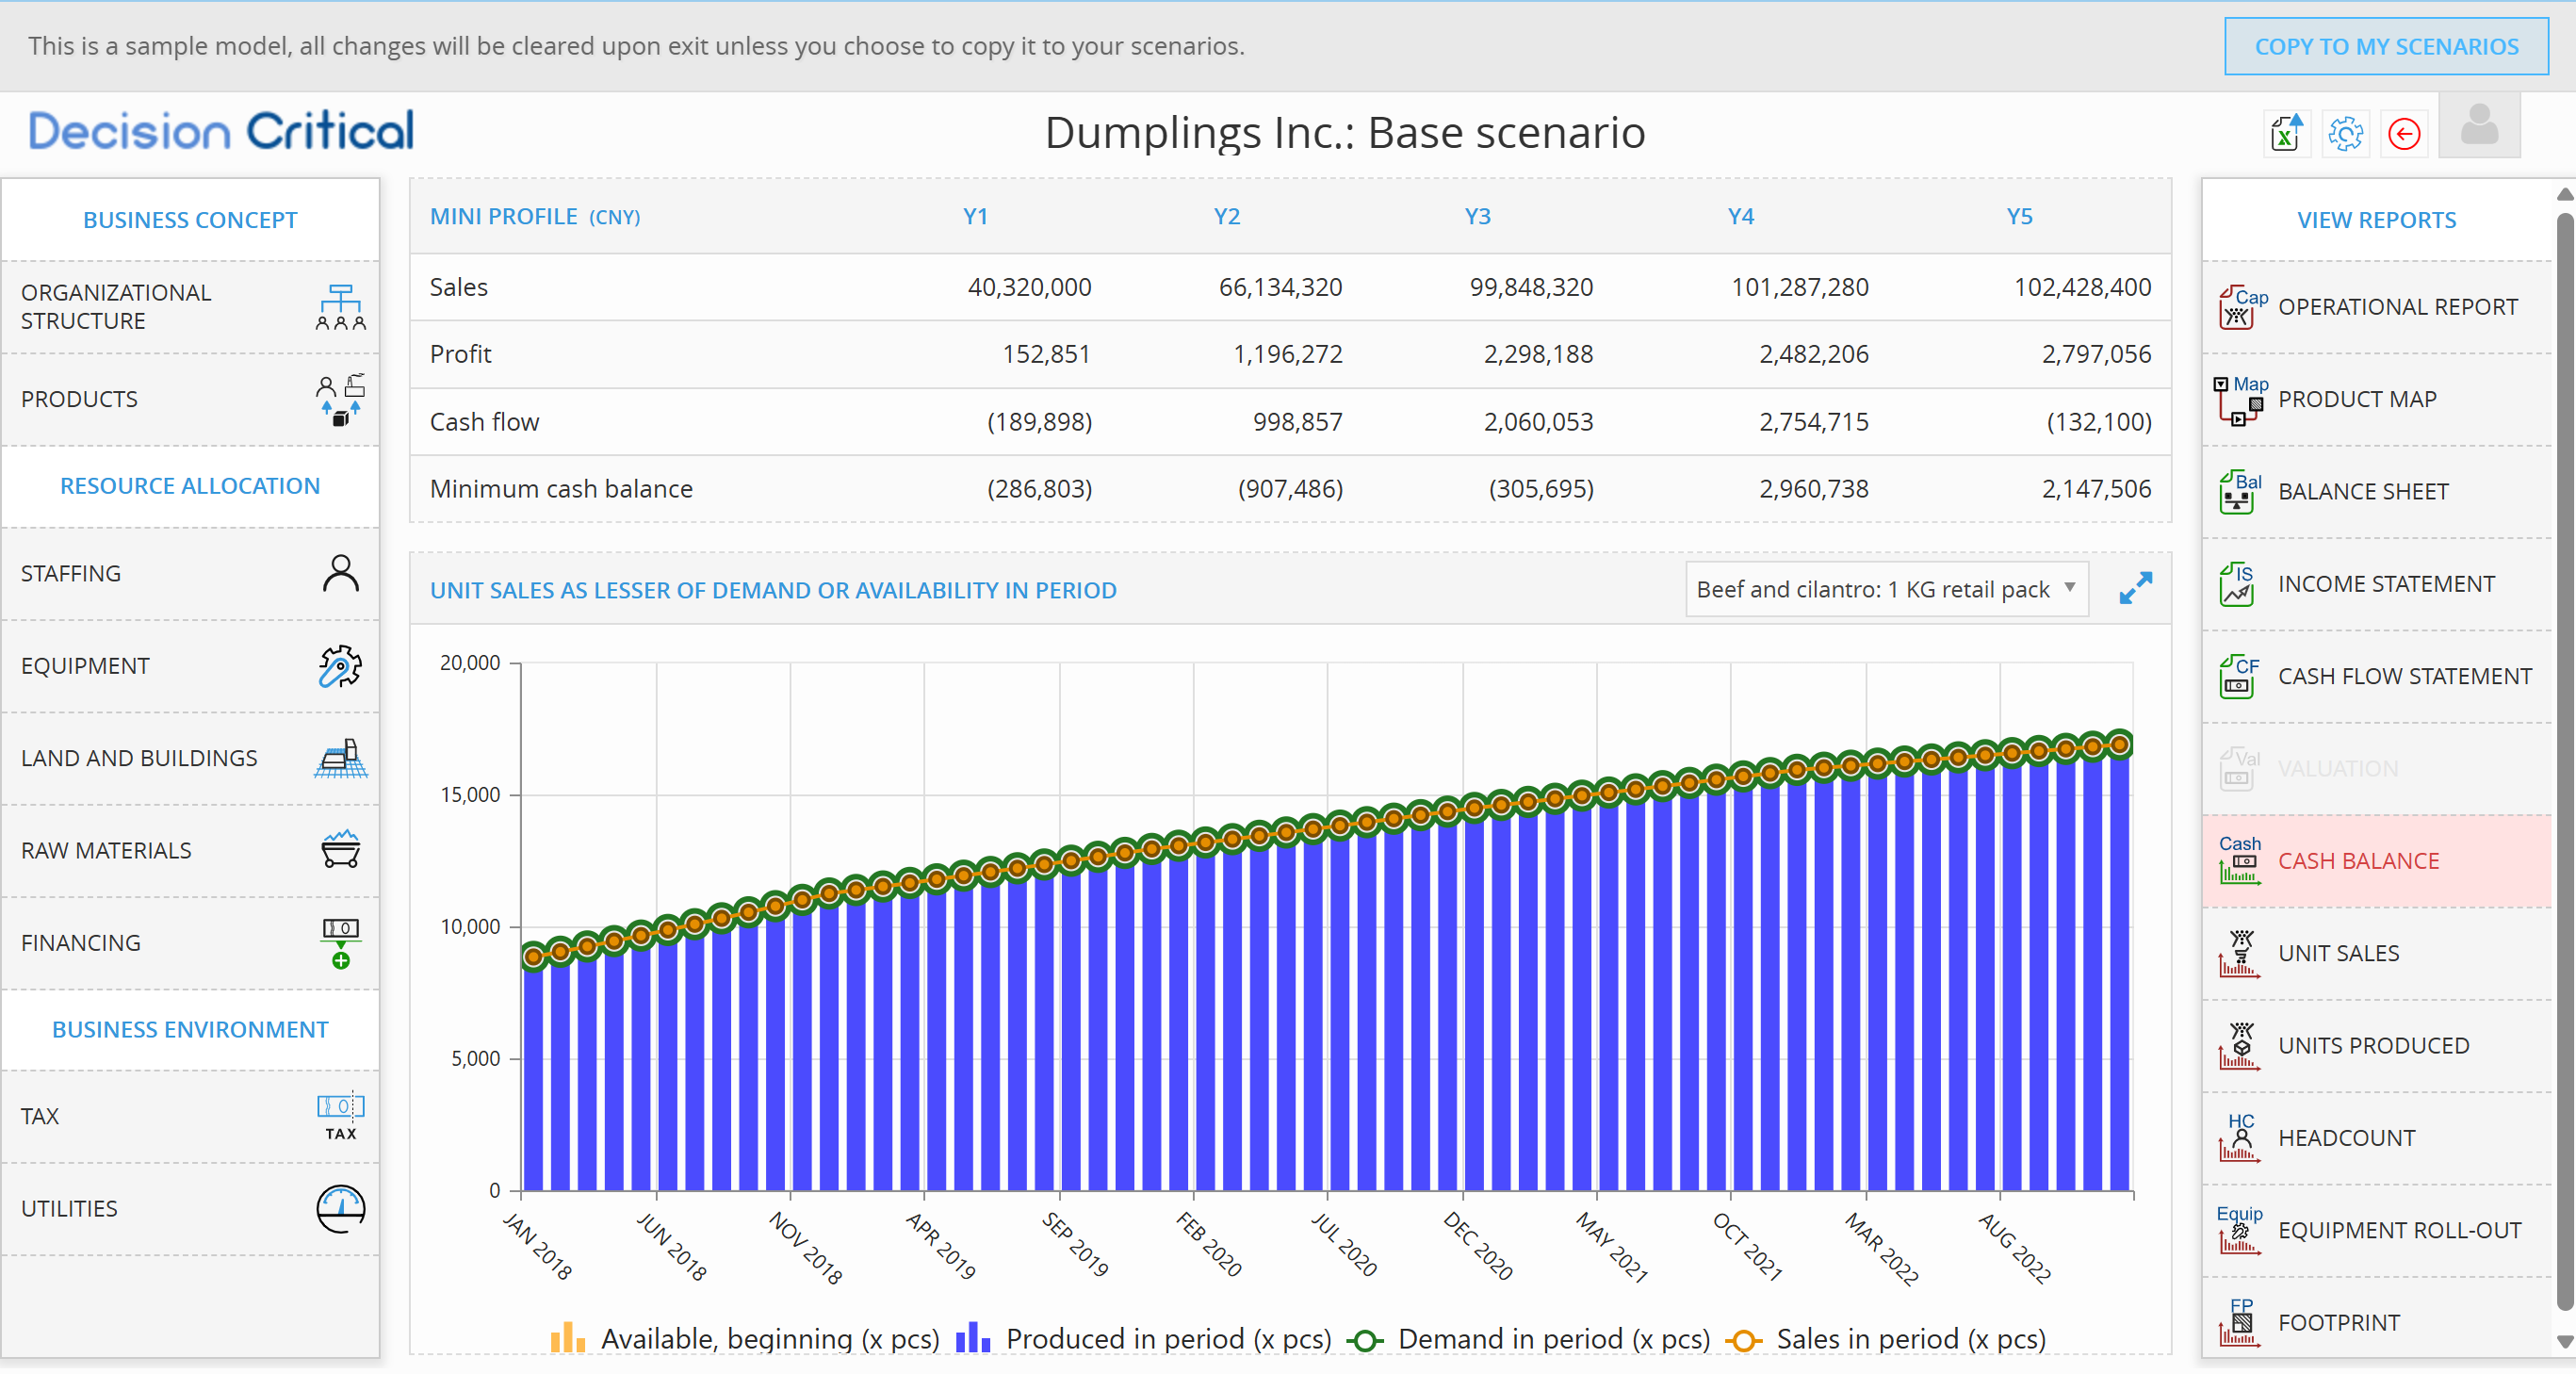Open EQUIPMENT section
The width and height of the screenshot is (2576, 1374).
[190, 666]
